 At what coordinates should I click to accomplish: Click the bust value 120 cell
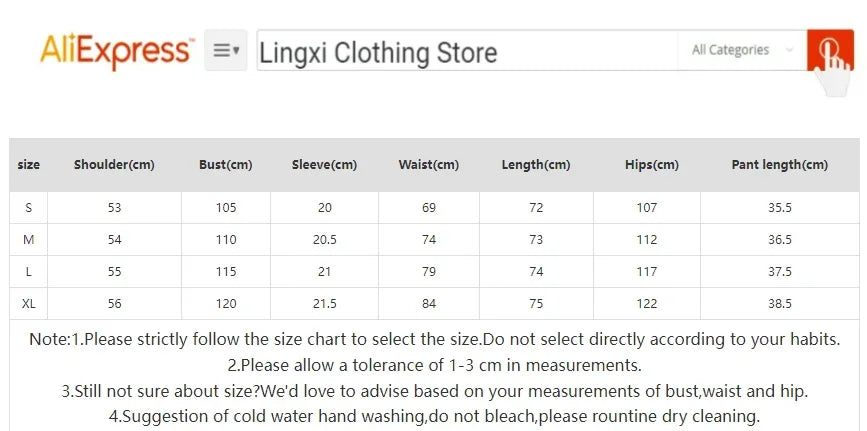225,304
